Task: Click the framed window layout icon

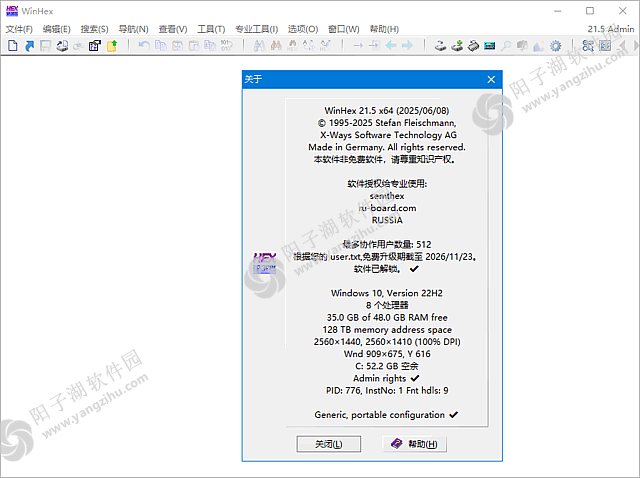Action: pos(605,45)
